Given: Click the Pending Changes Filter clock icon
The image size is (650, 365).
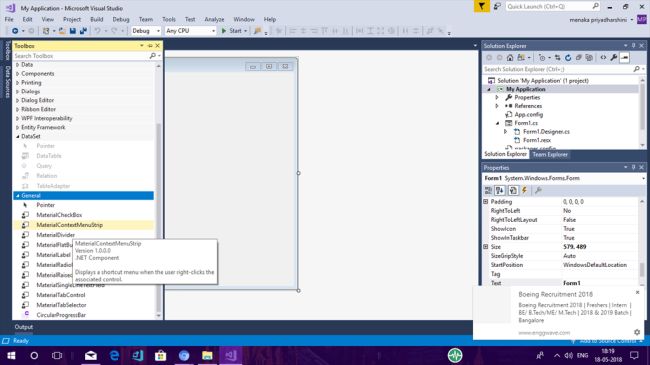Looking at the screenshot, I should [x=542, y=58].
